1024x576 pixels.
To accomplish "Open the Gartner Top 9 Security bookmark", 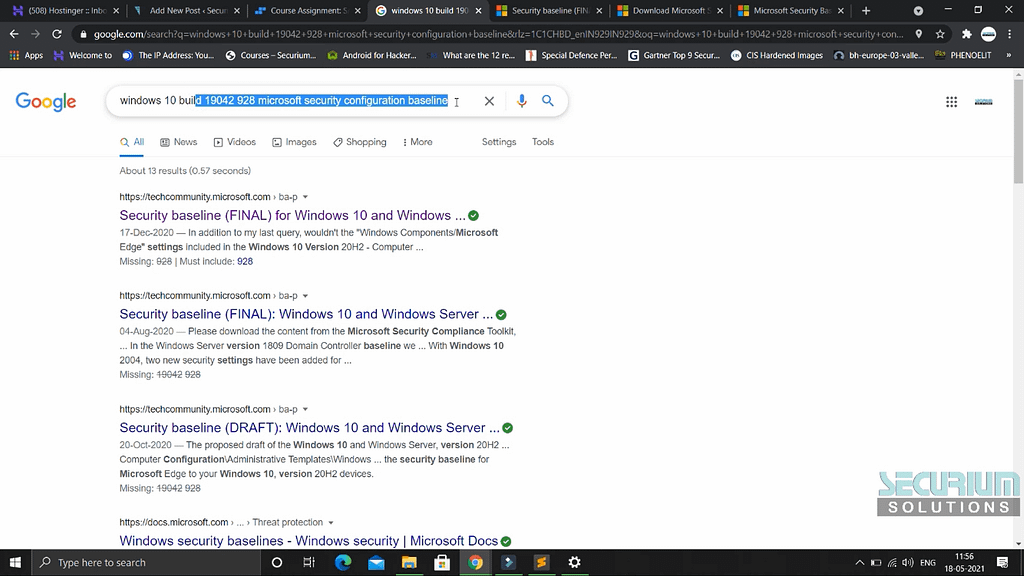I will [x=674, y=56].
